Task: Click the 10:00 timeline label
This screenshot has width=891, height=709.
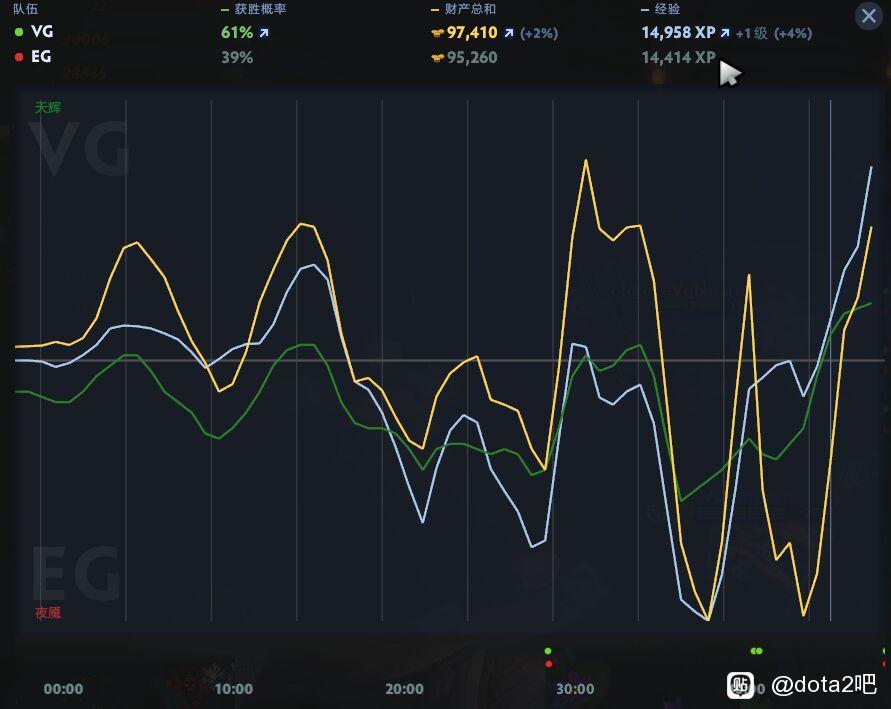Action: click(234, 689)
